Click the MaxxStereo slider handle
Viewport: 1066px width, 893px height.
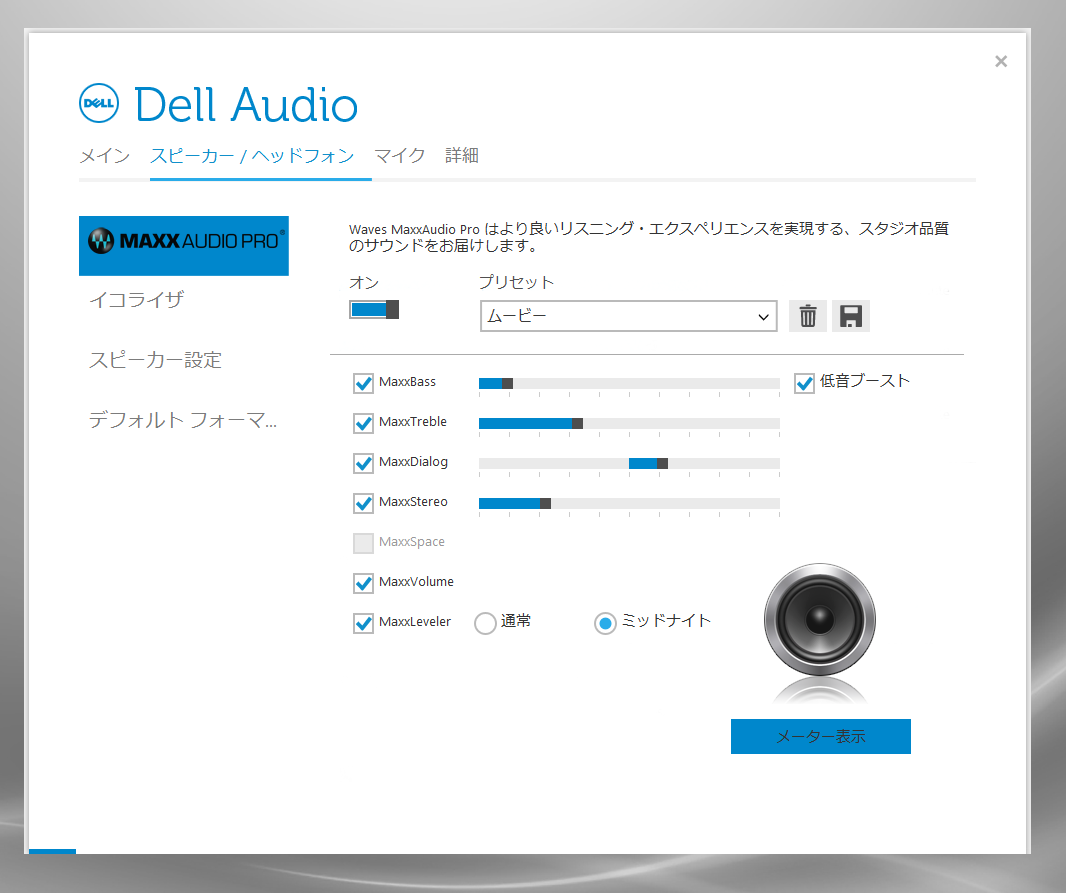coord(545,504)
